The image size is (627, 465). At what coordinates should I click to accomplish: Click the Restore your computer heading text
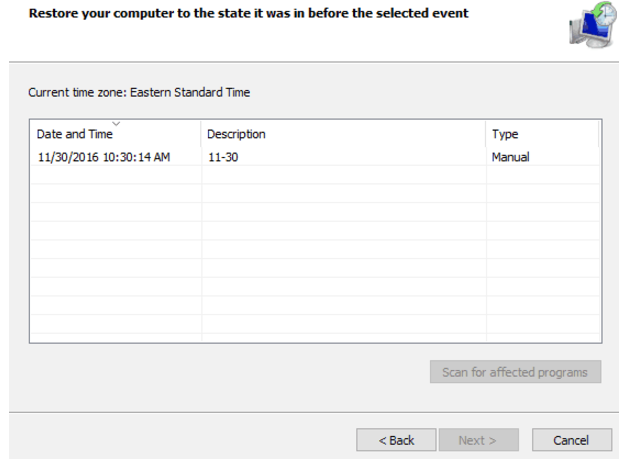[x=248, y=13]
